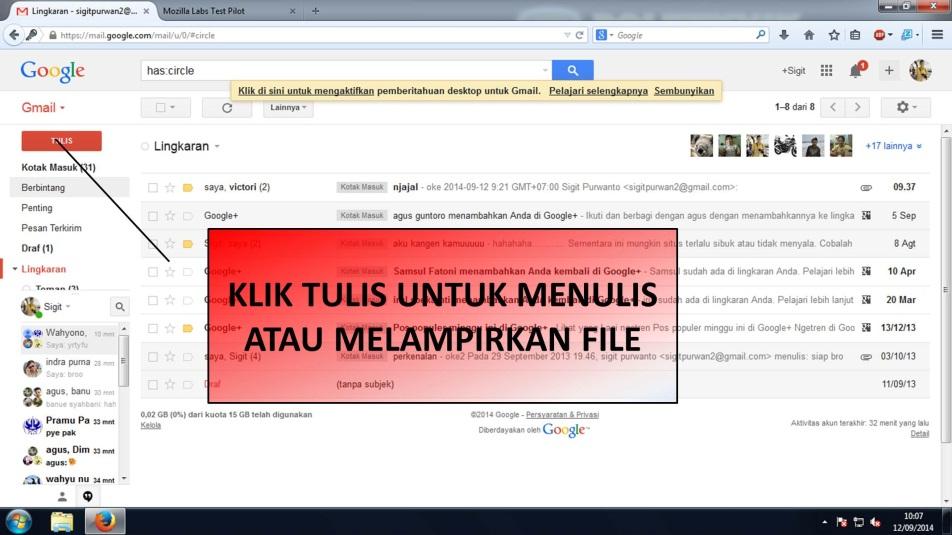Open the notifications bell

(856, 70)
